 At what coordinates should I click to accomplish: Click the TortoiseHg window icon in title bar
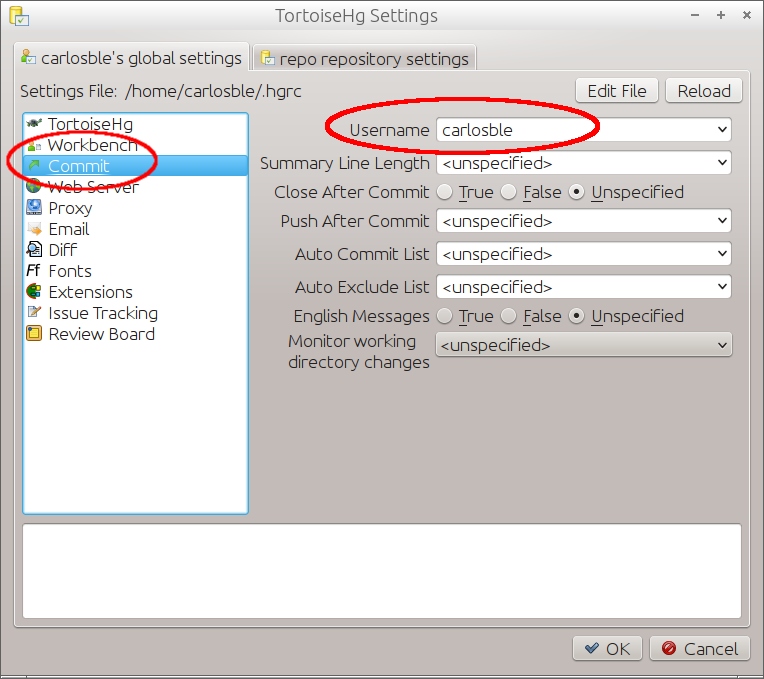click(x=19, y=16)
